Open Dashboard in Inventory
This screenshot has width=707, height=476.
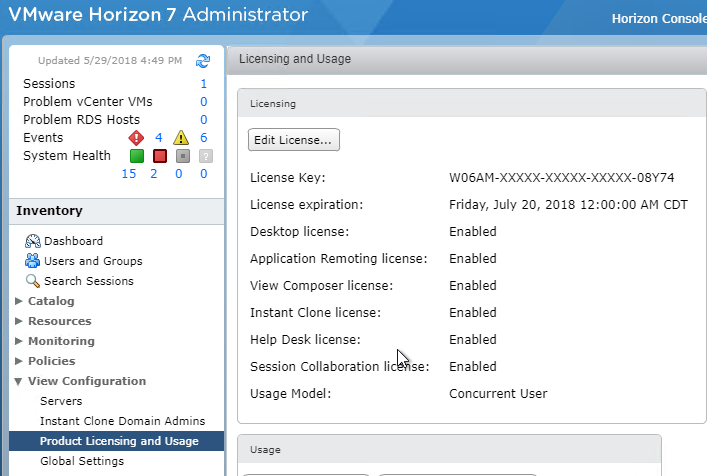point(73,241)
